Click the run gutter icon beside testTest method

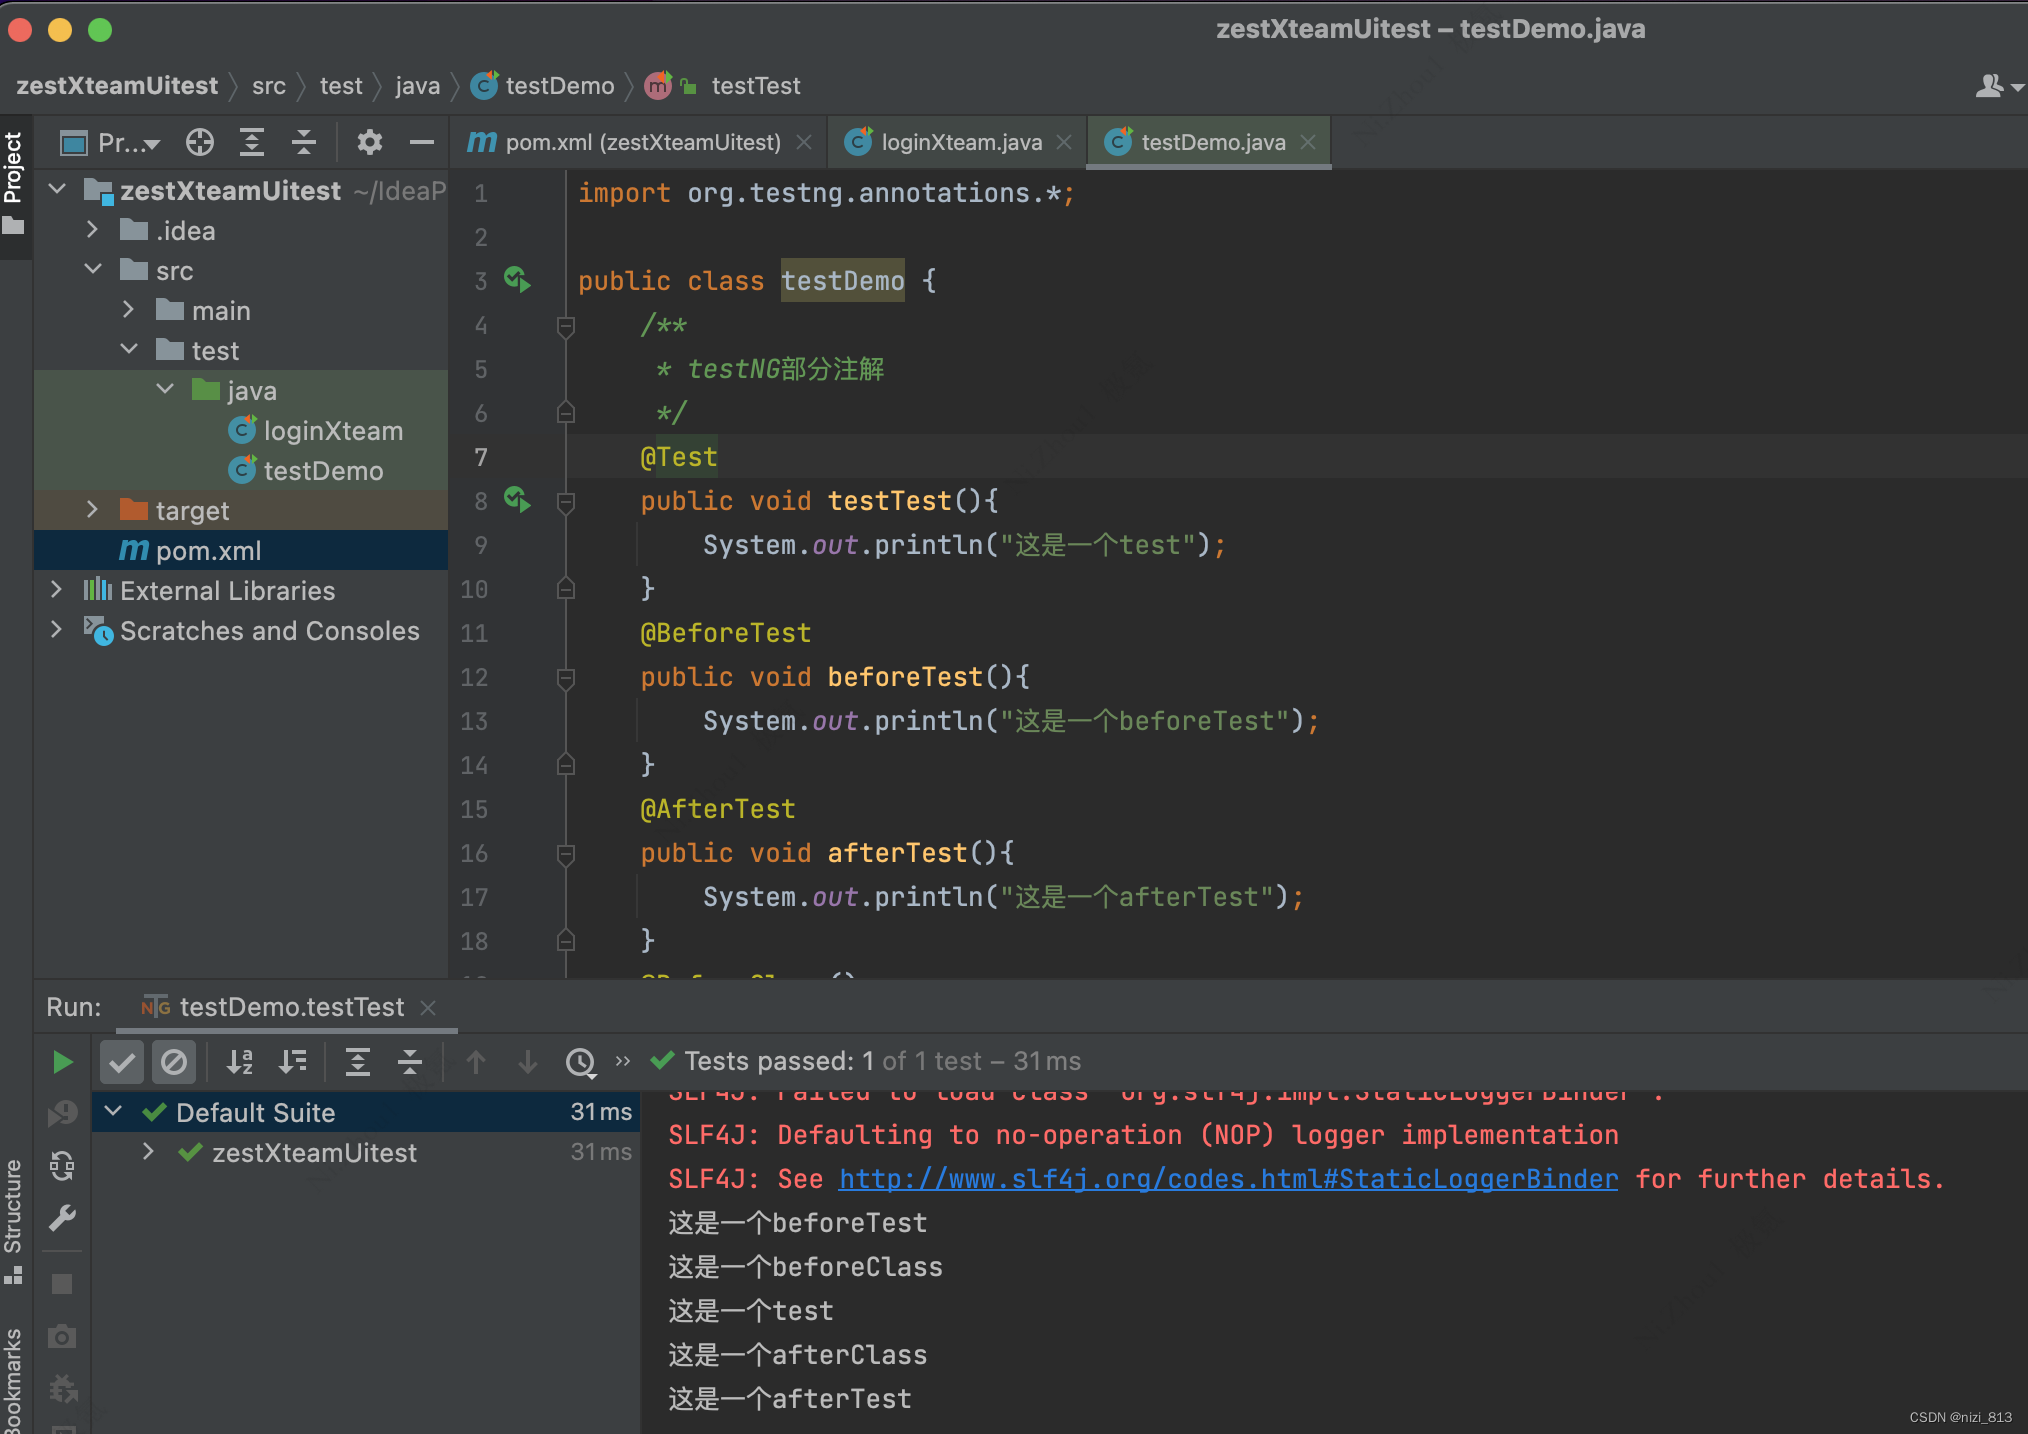click(x=517, y=499)
